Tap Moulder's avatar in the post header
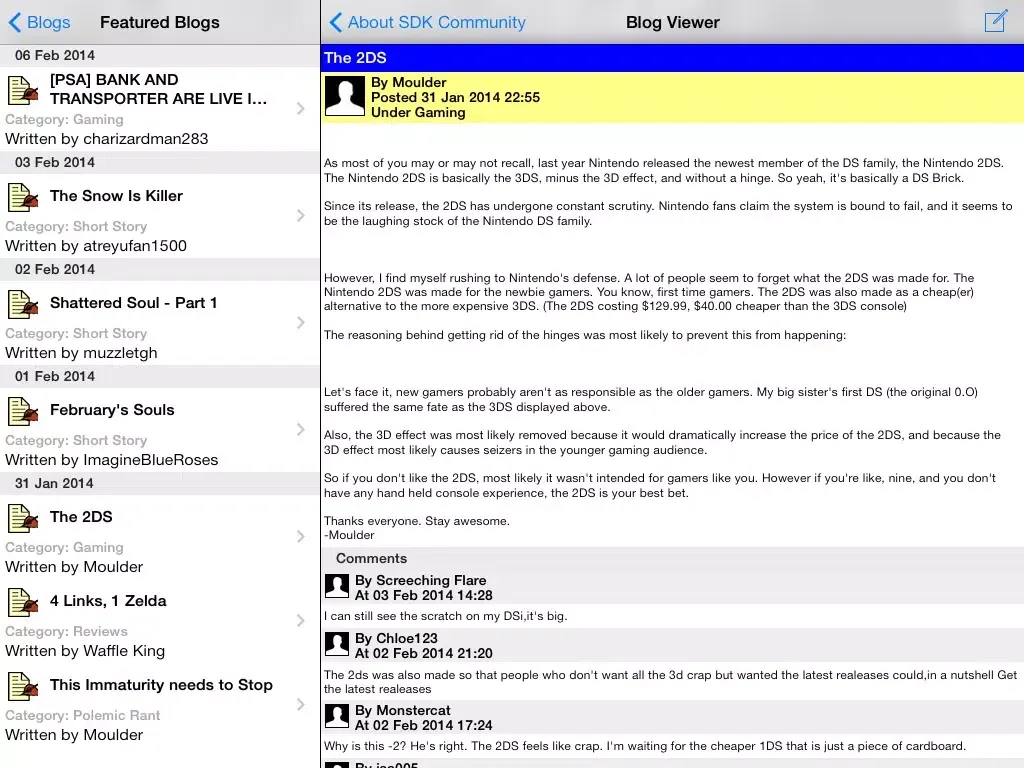Viewport: 1024px width, 768px height. coord(345,96)
